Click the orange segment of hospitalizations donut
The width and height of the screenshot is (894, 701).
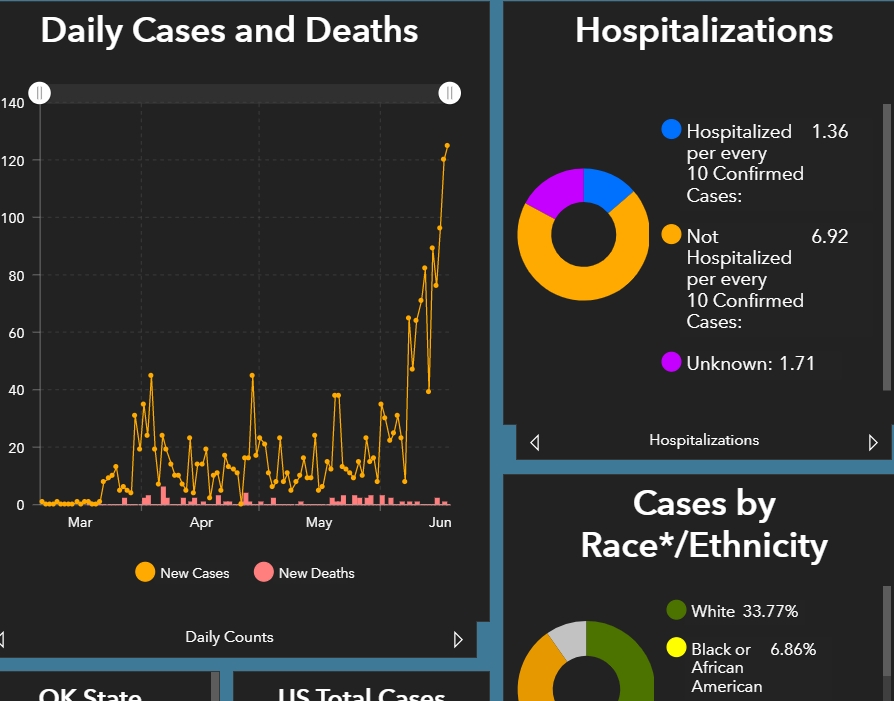point(593,282)
